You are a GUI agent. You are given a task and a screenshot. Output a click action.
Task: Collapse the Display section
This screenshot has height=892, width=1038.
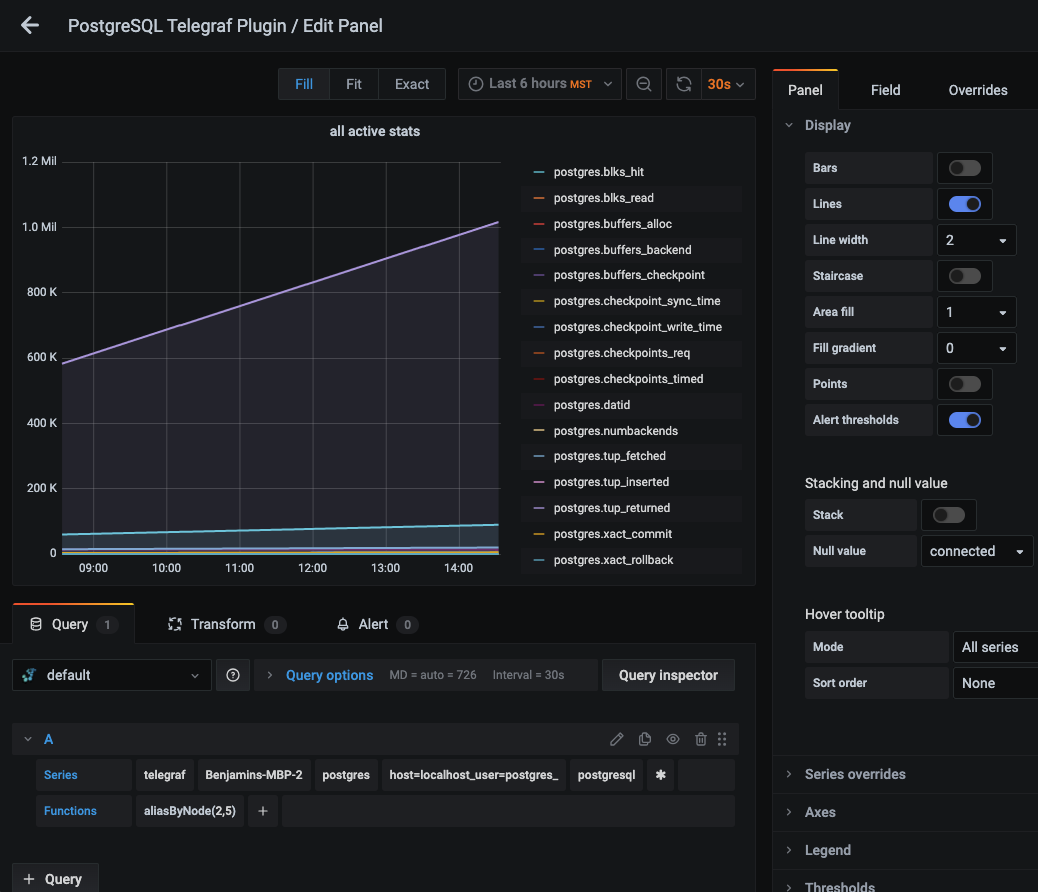click(827, 125)
